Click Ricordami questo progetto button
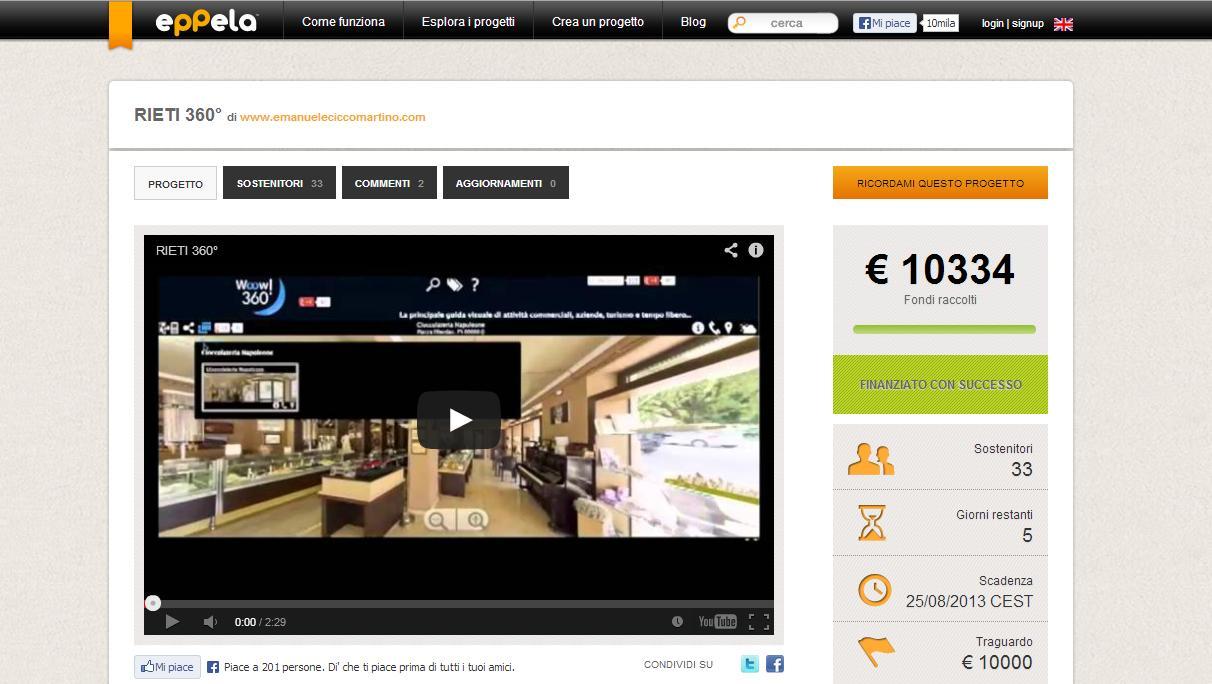The height and width of the screenshot is (684, 1212). click(x=940, y=183)
